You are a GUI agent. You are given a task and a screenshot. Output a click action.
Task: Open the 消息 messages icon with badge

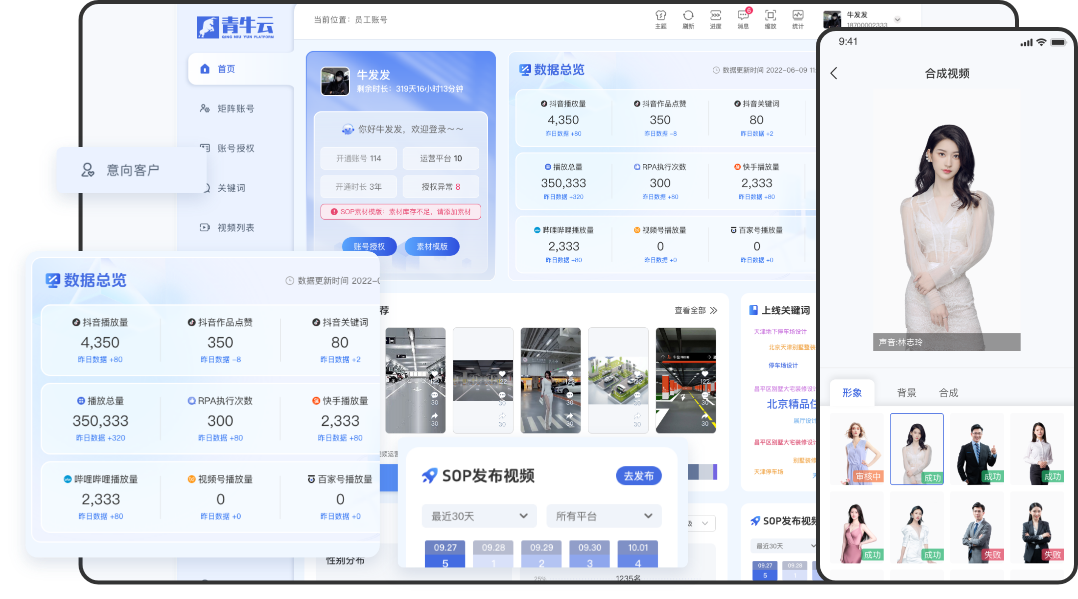coord(743,18)
